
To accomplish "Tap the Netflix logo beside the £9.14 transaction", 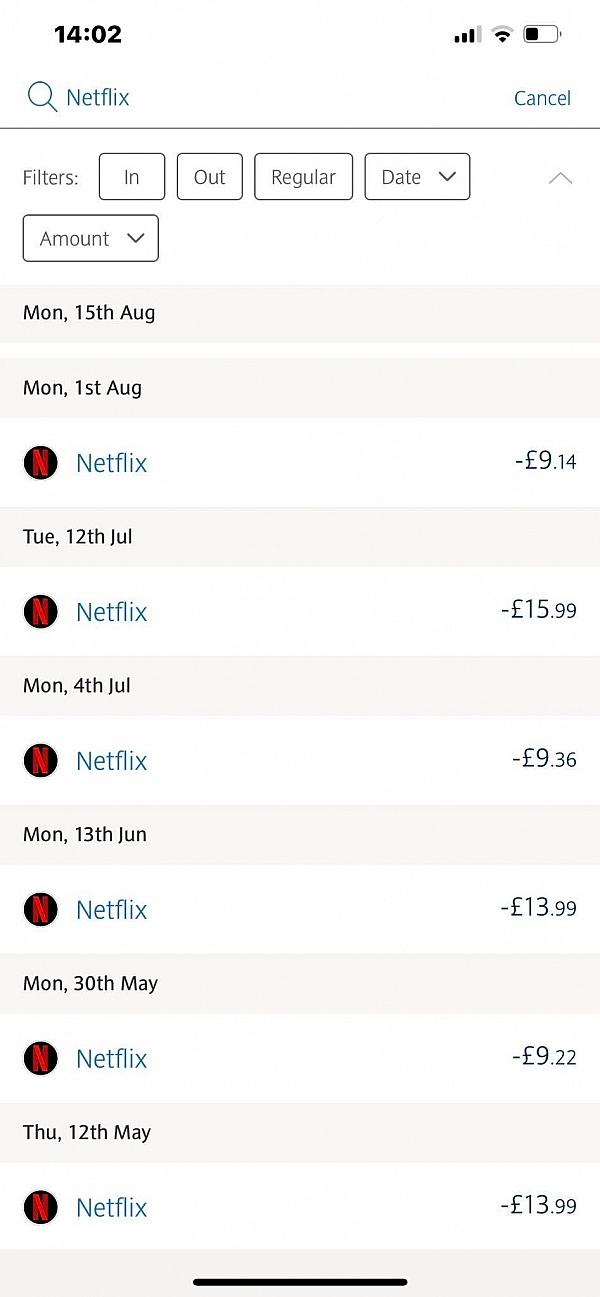I will click(41, 462).
